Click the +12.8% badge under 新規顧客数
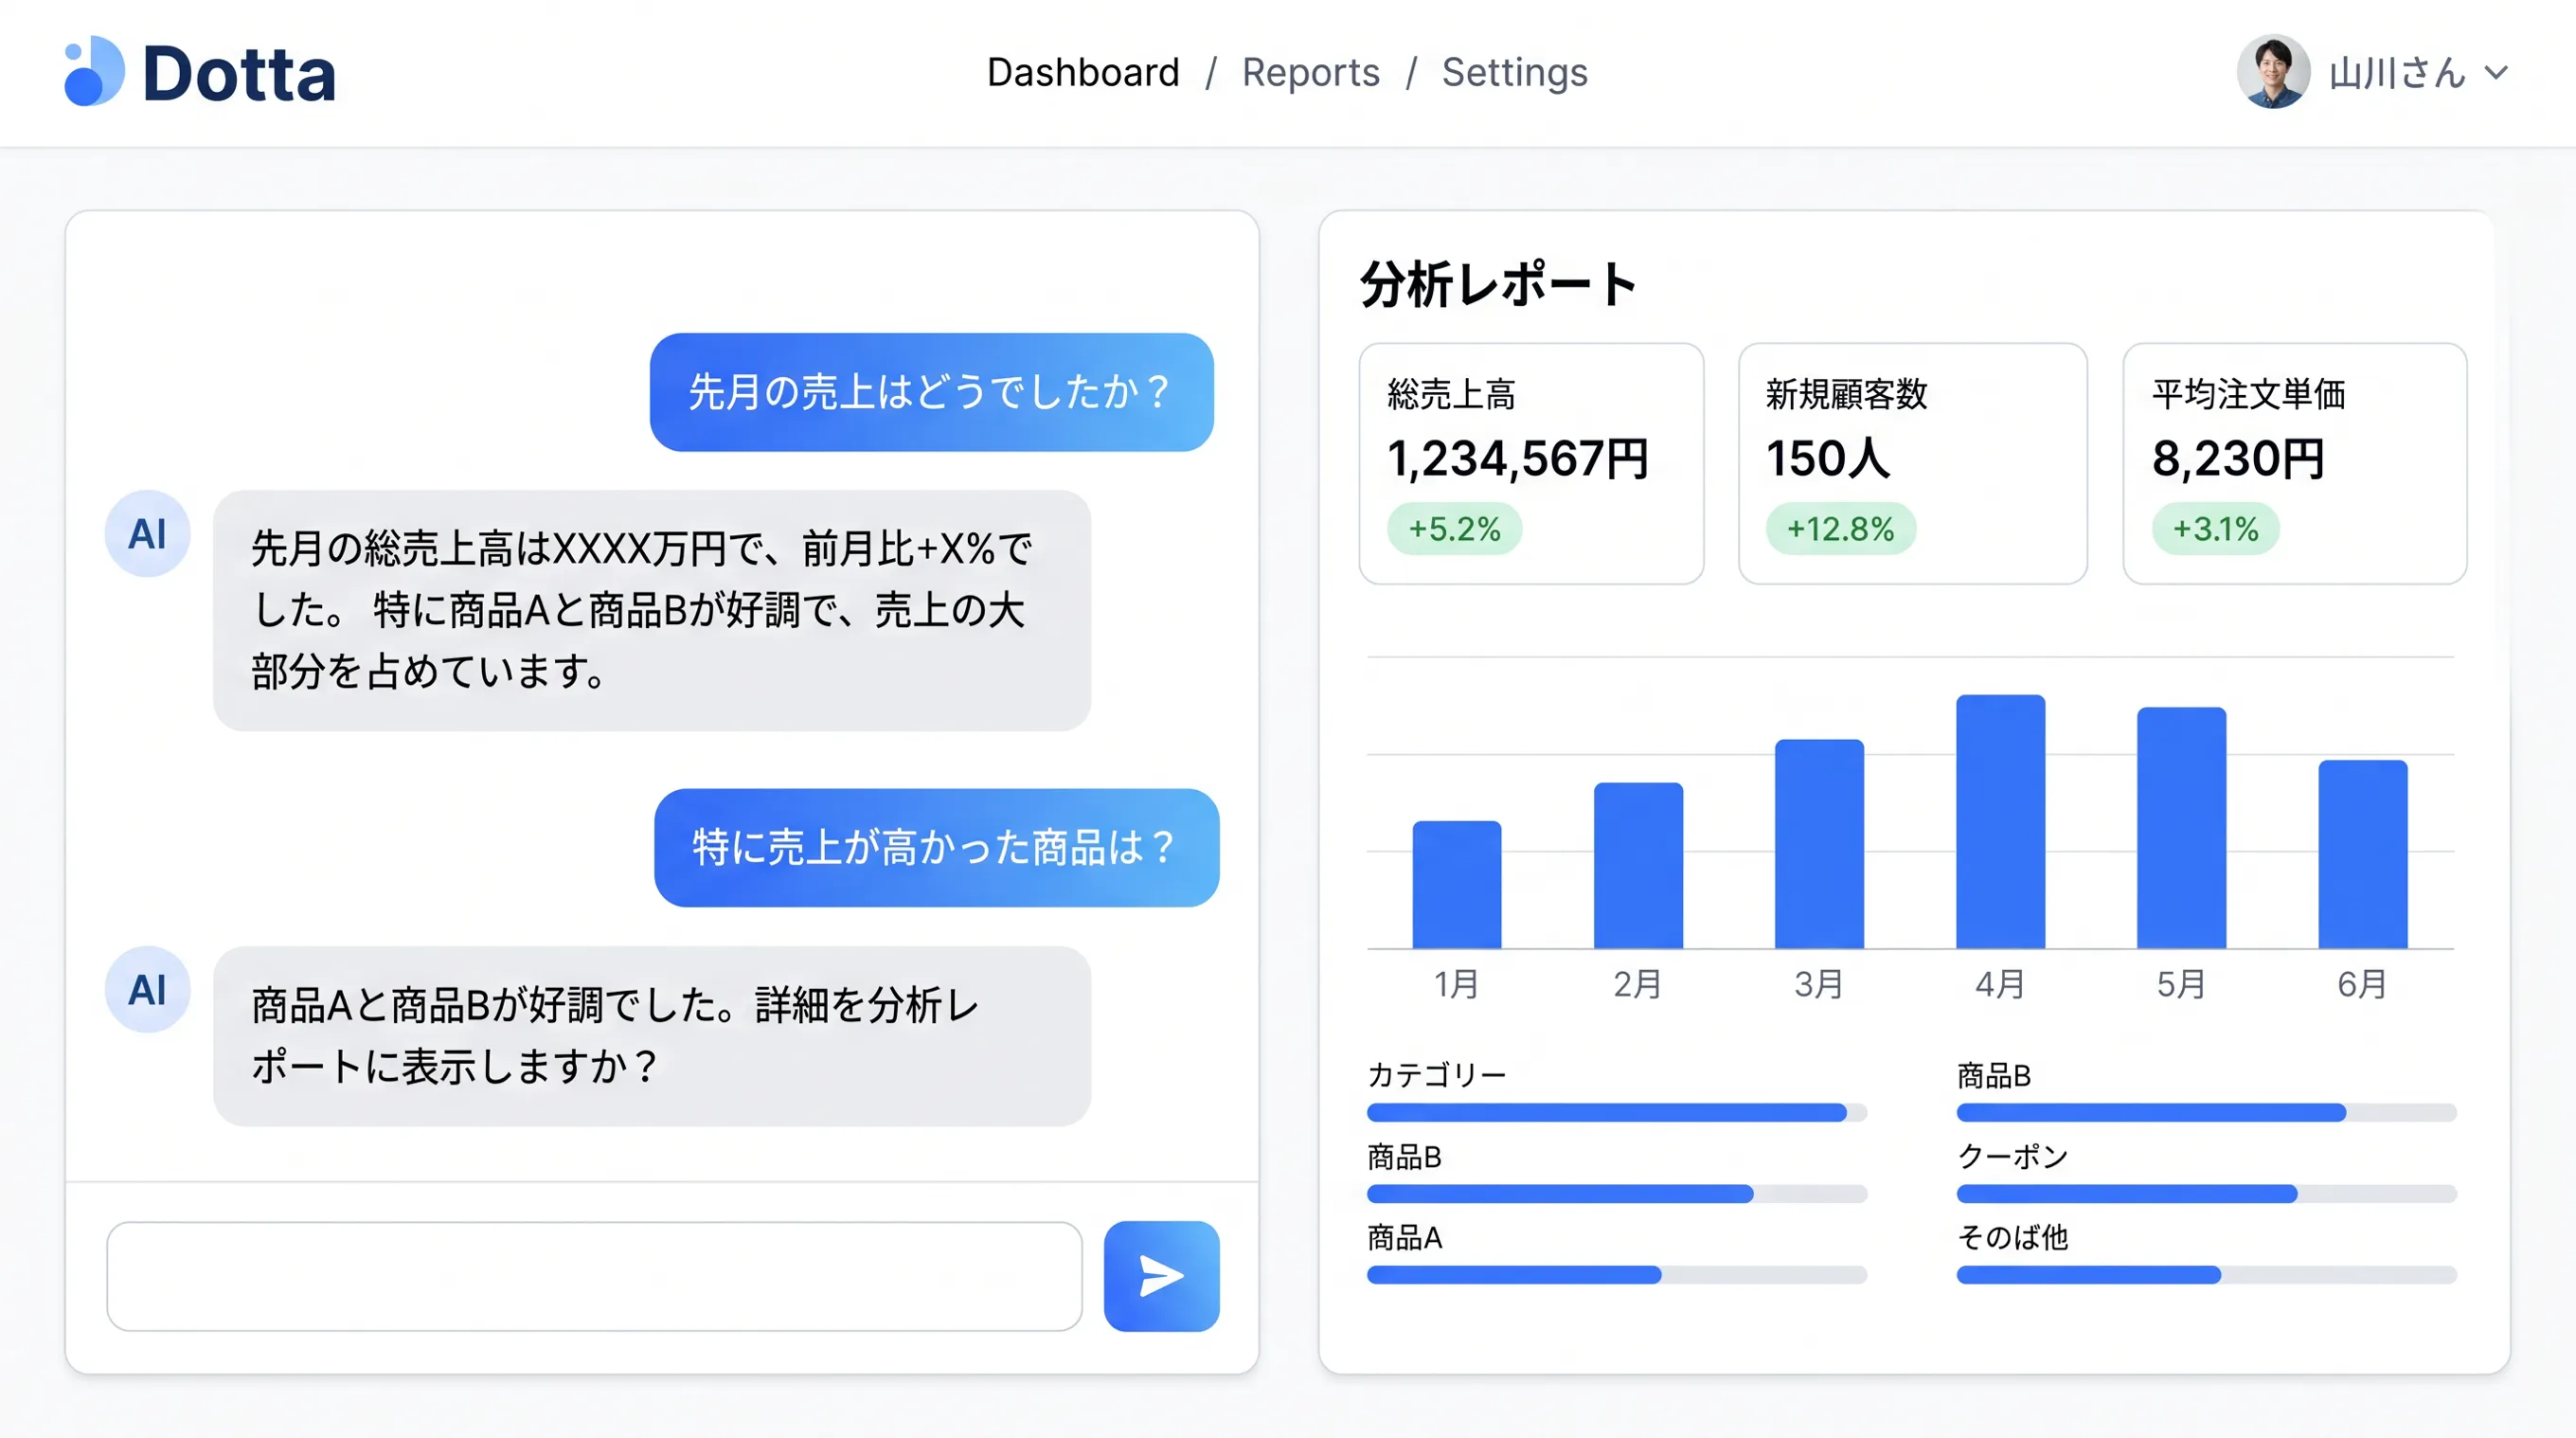The image size is (2576, 1438). tap(1840, 528)
